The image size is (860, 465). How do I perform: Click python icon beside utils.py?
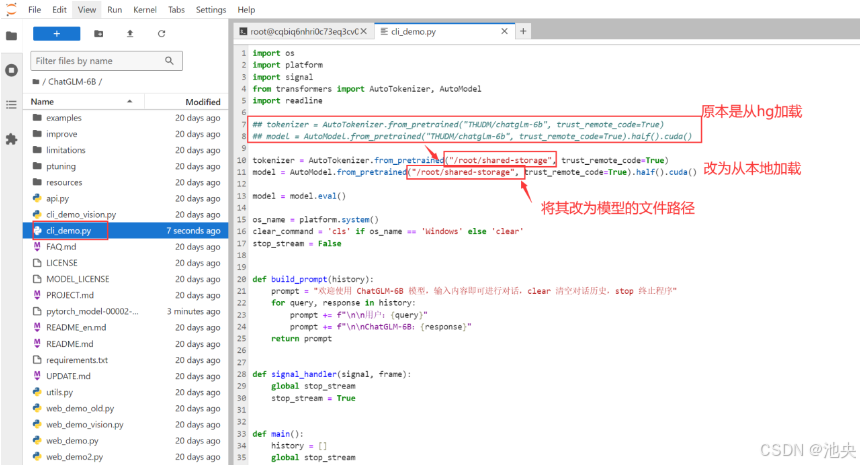(x=37, y=393)
